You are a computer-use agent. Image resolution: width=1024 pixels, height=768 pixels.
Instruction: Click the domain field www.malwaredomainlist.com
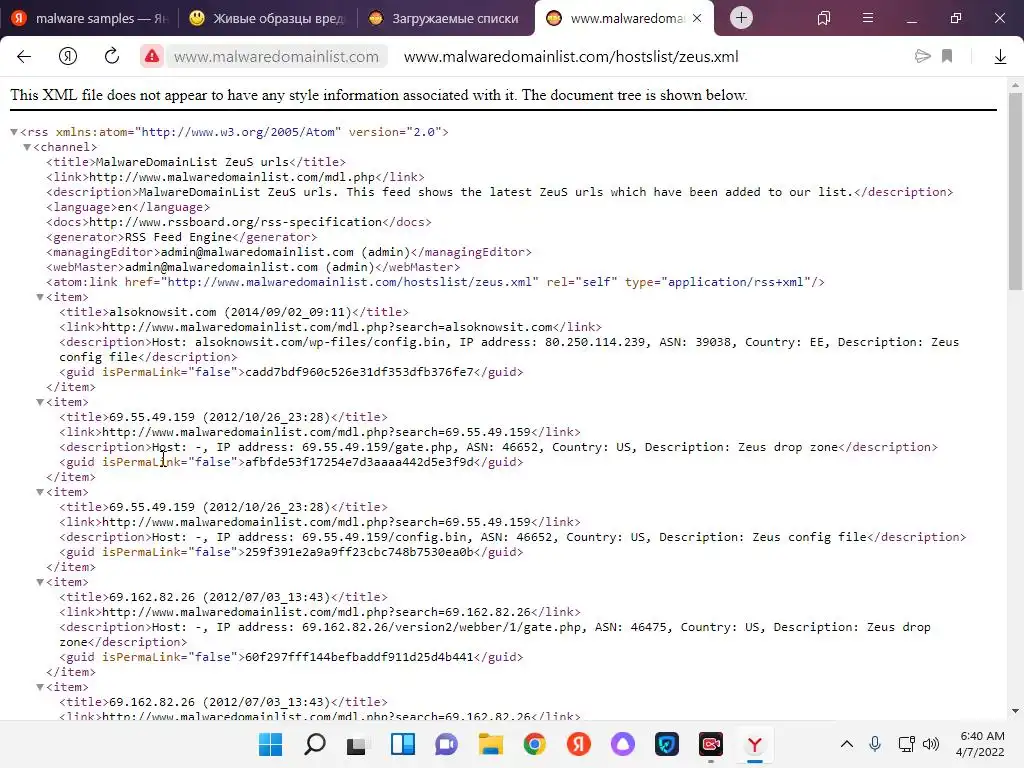276,57
